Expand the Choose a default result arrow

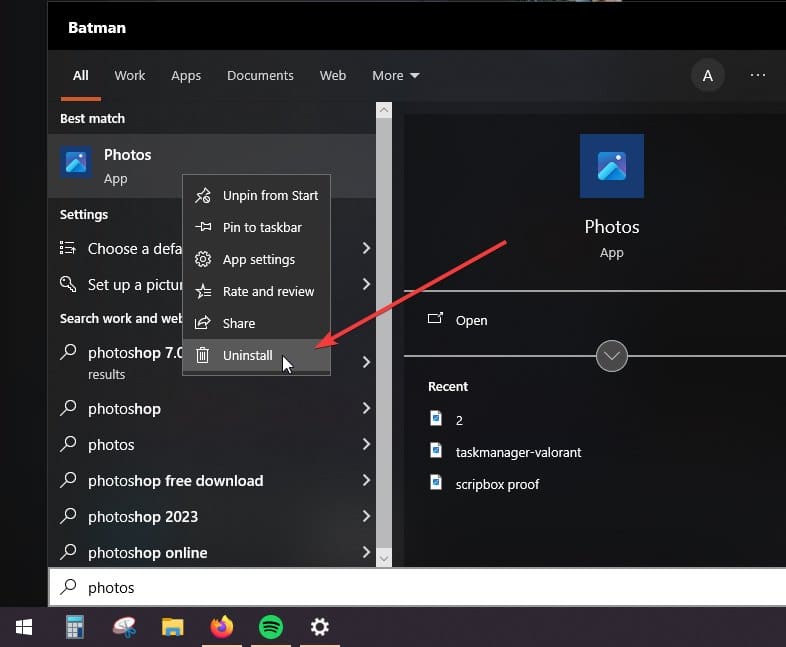[x=366, y=248]
